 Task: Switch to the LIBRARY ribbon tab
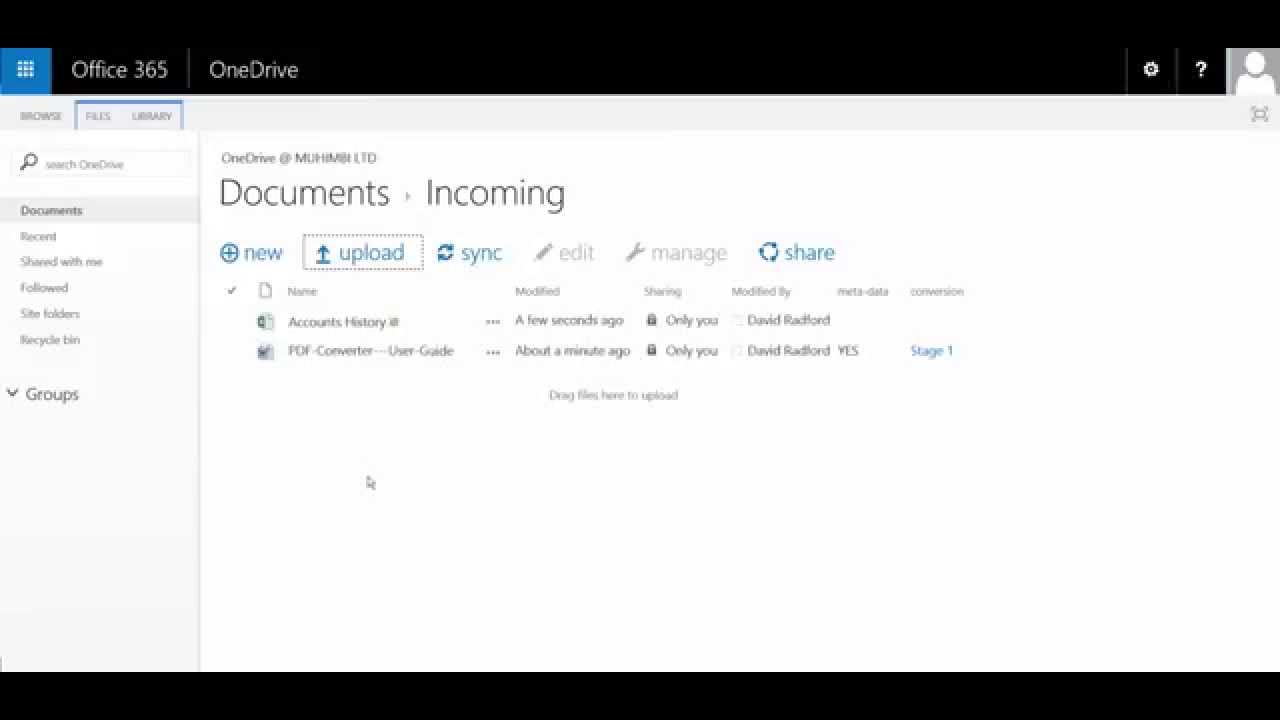pos(152,116)
